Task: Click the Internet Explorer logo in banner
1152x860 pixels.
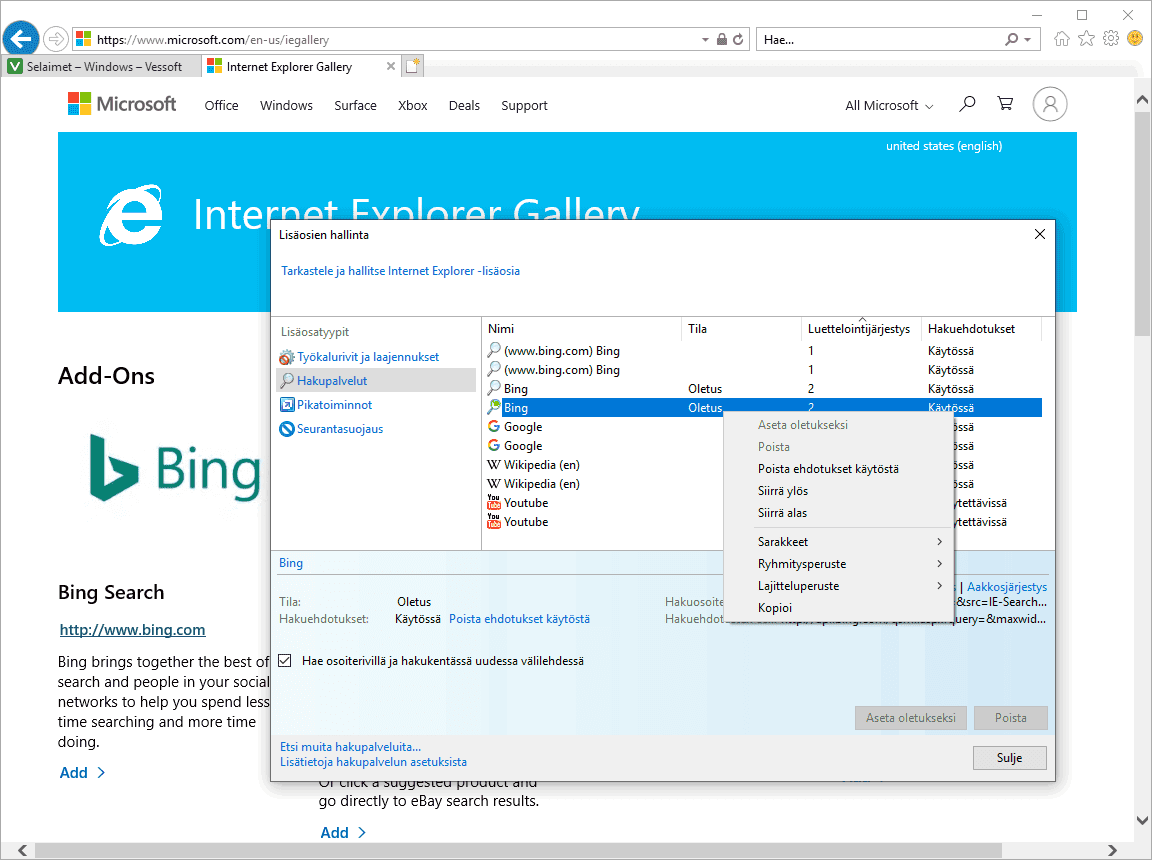Action: [132, 214]
